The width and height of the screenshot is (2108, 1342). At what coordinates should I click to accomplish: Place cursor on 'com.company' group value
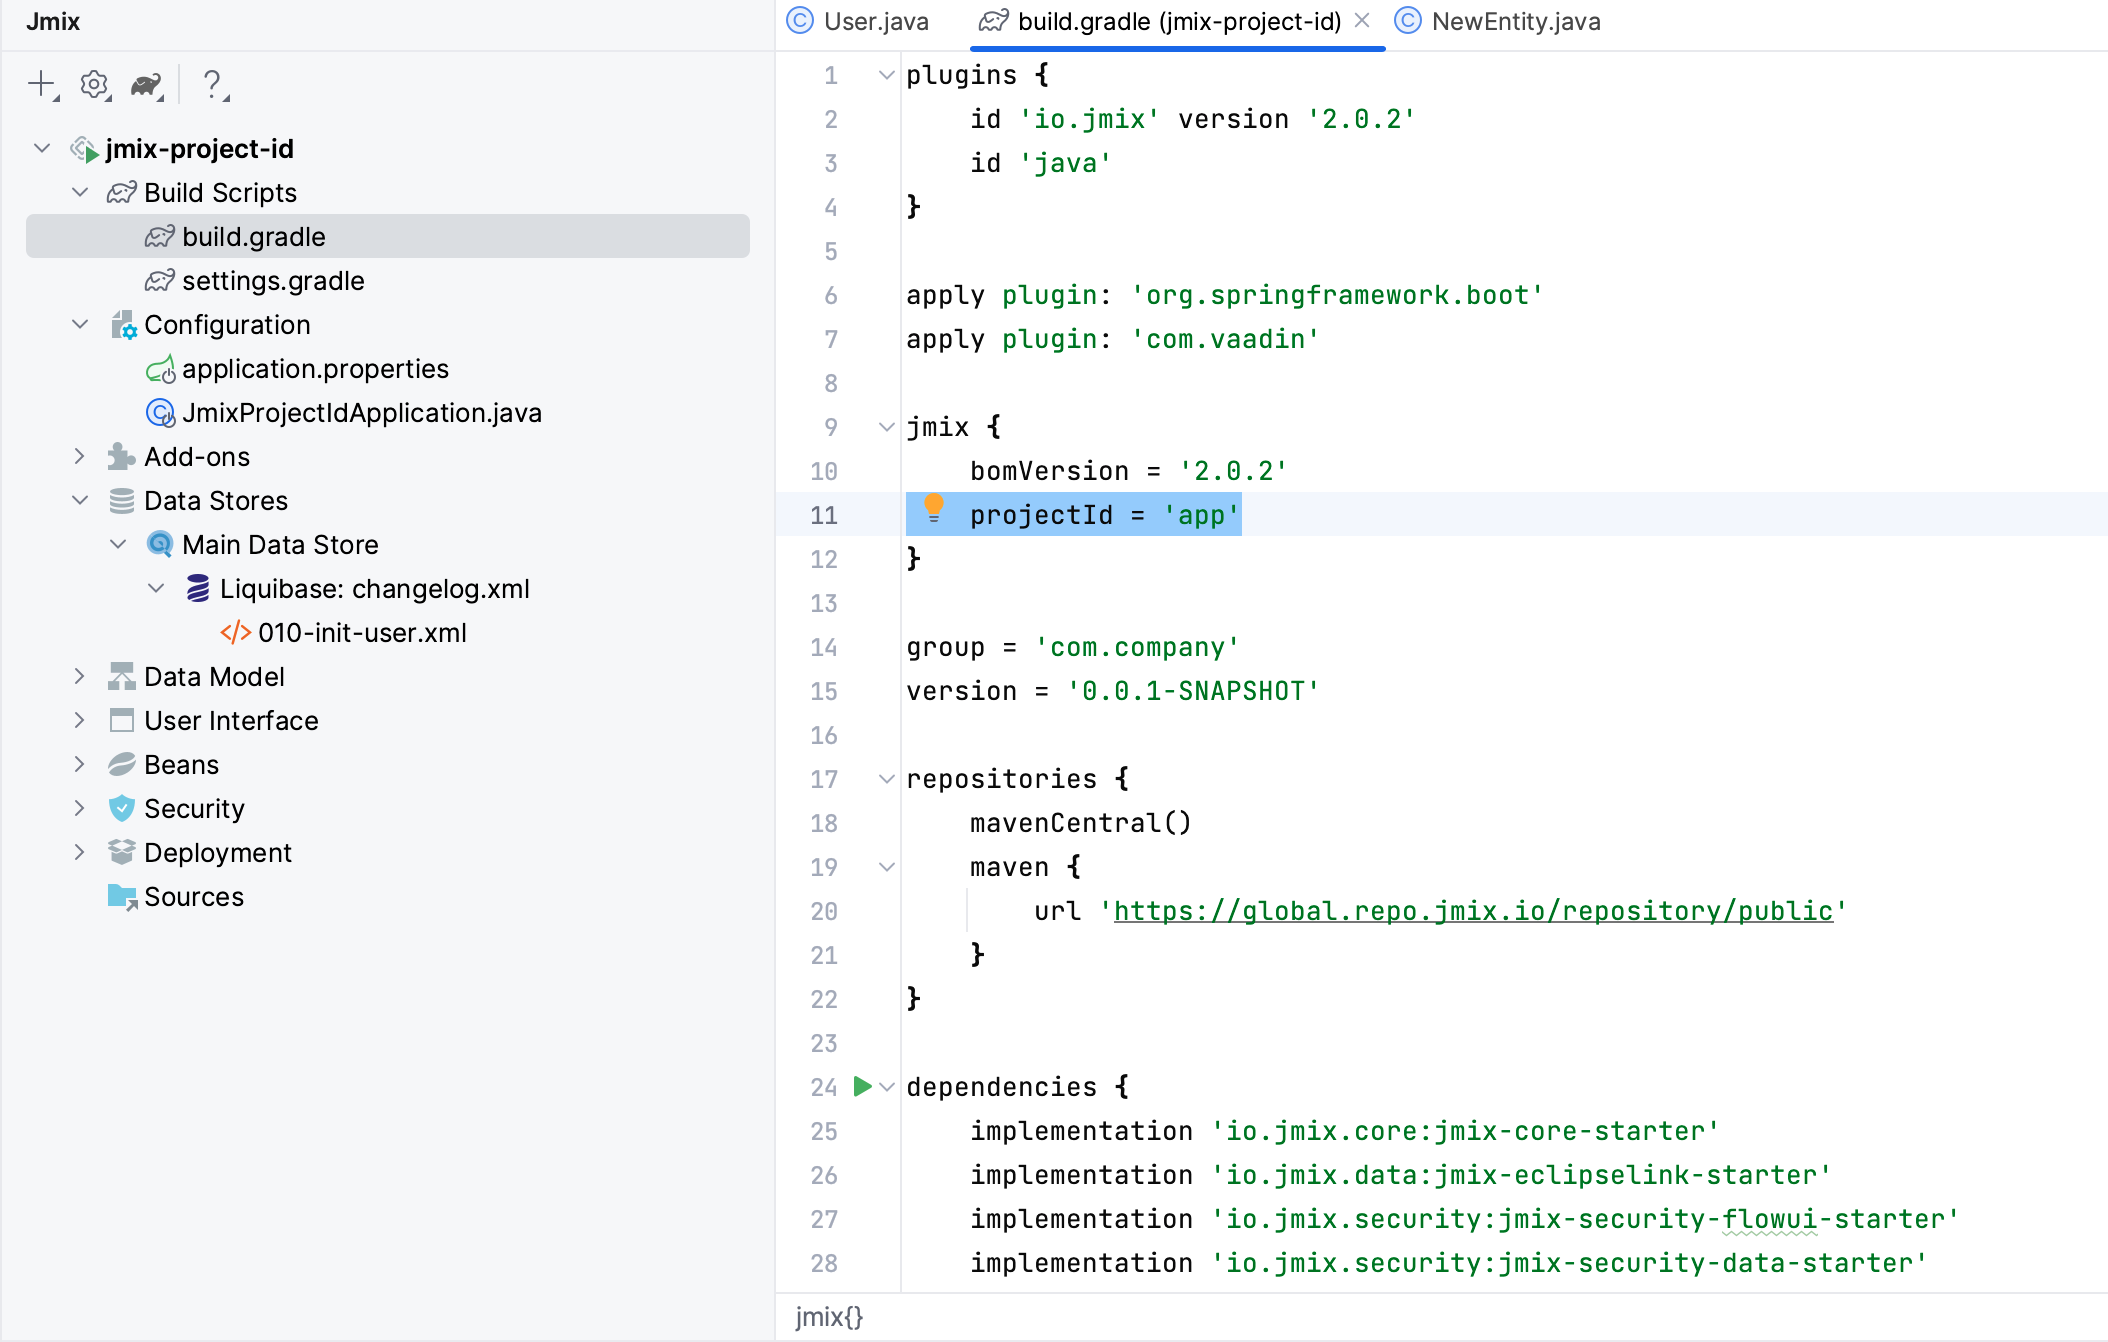pos(1137,647)
